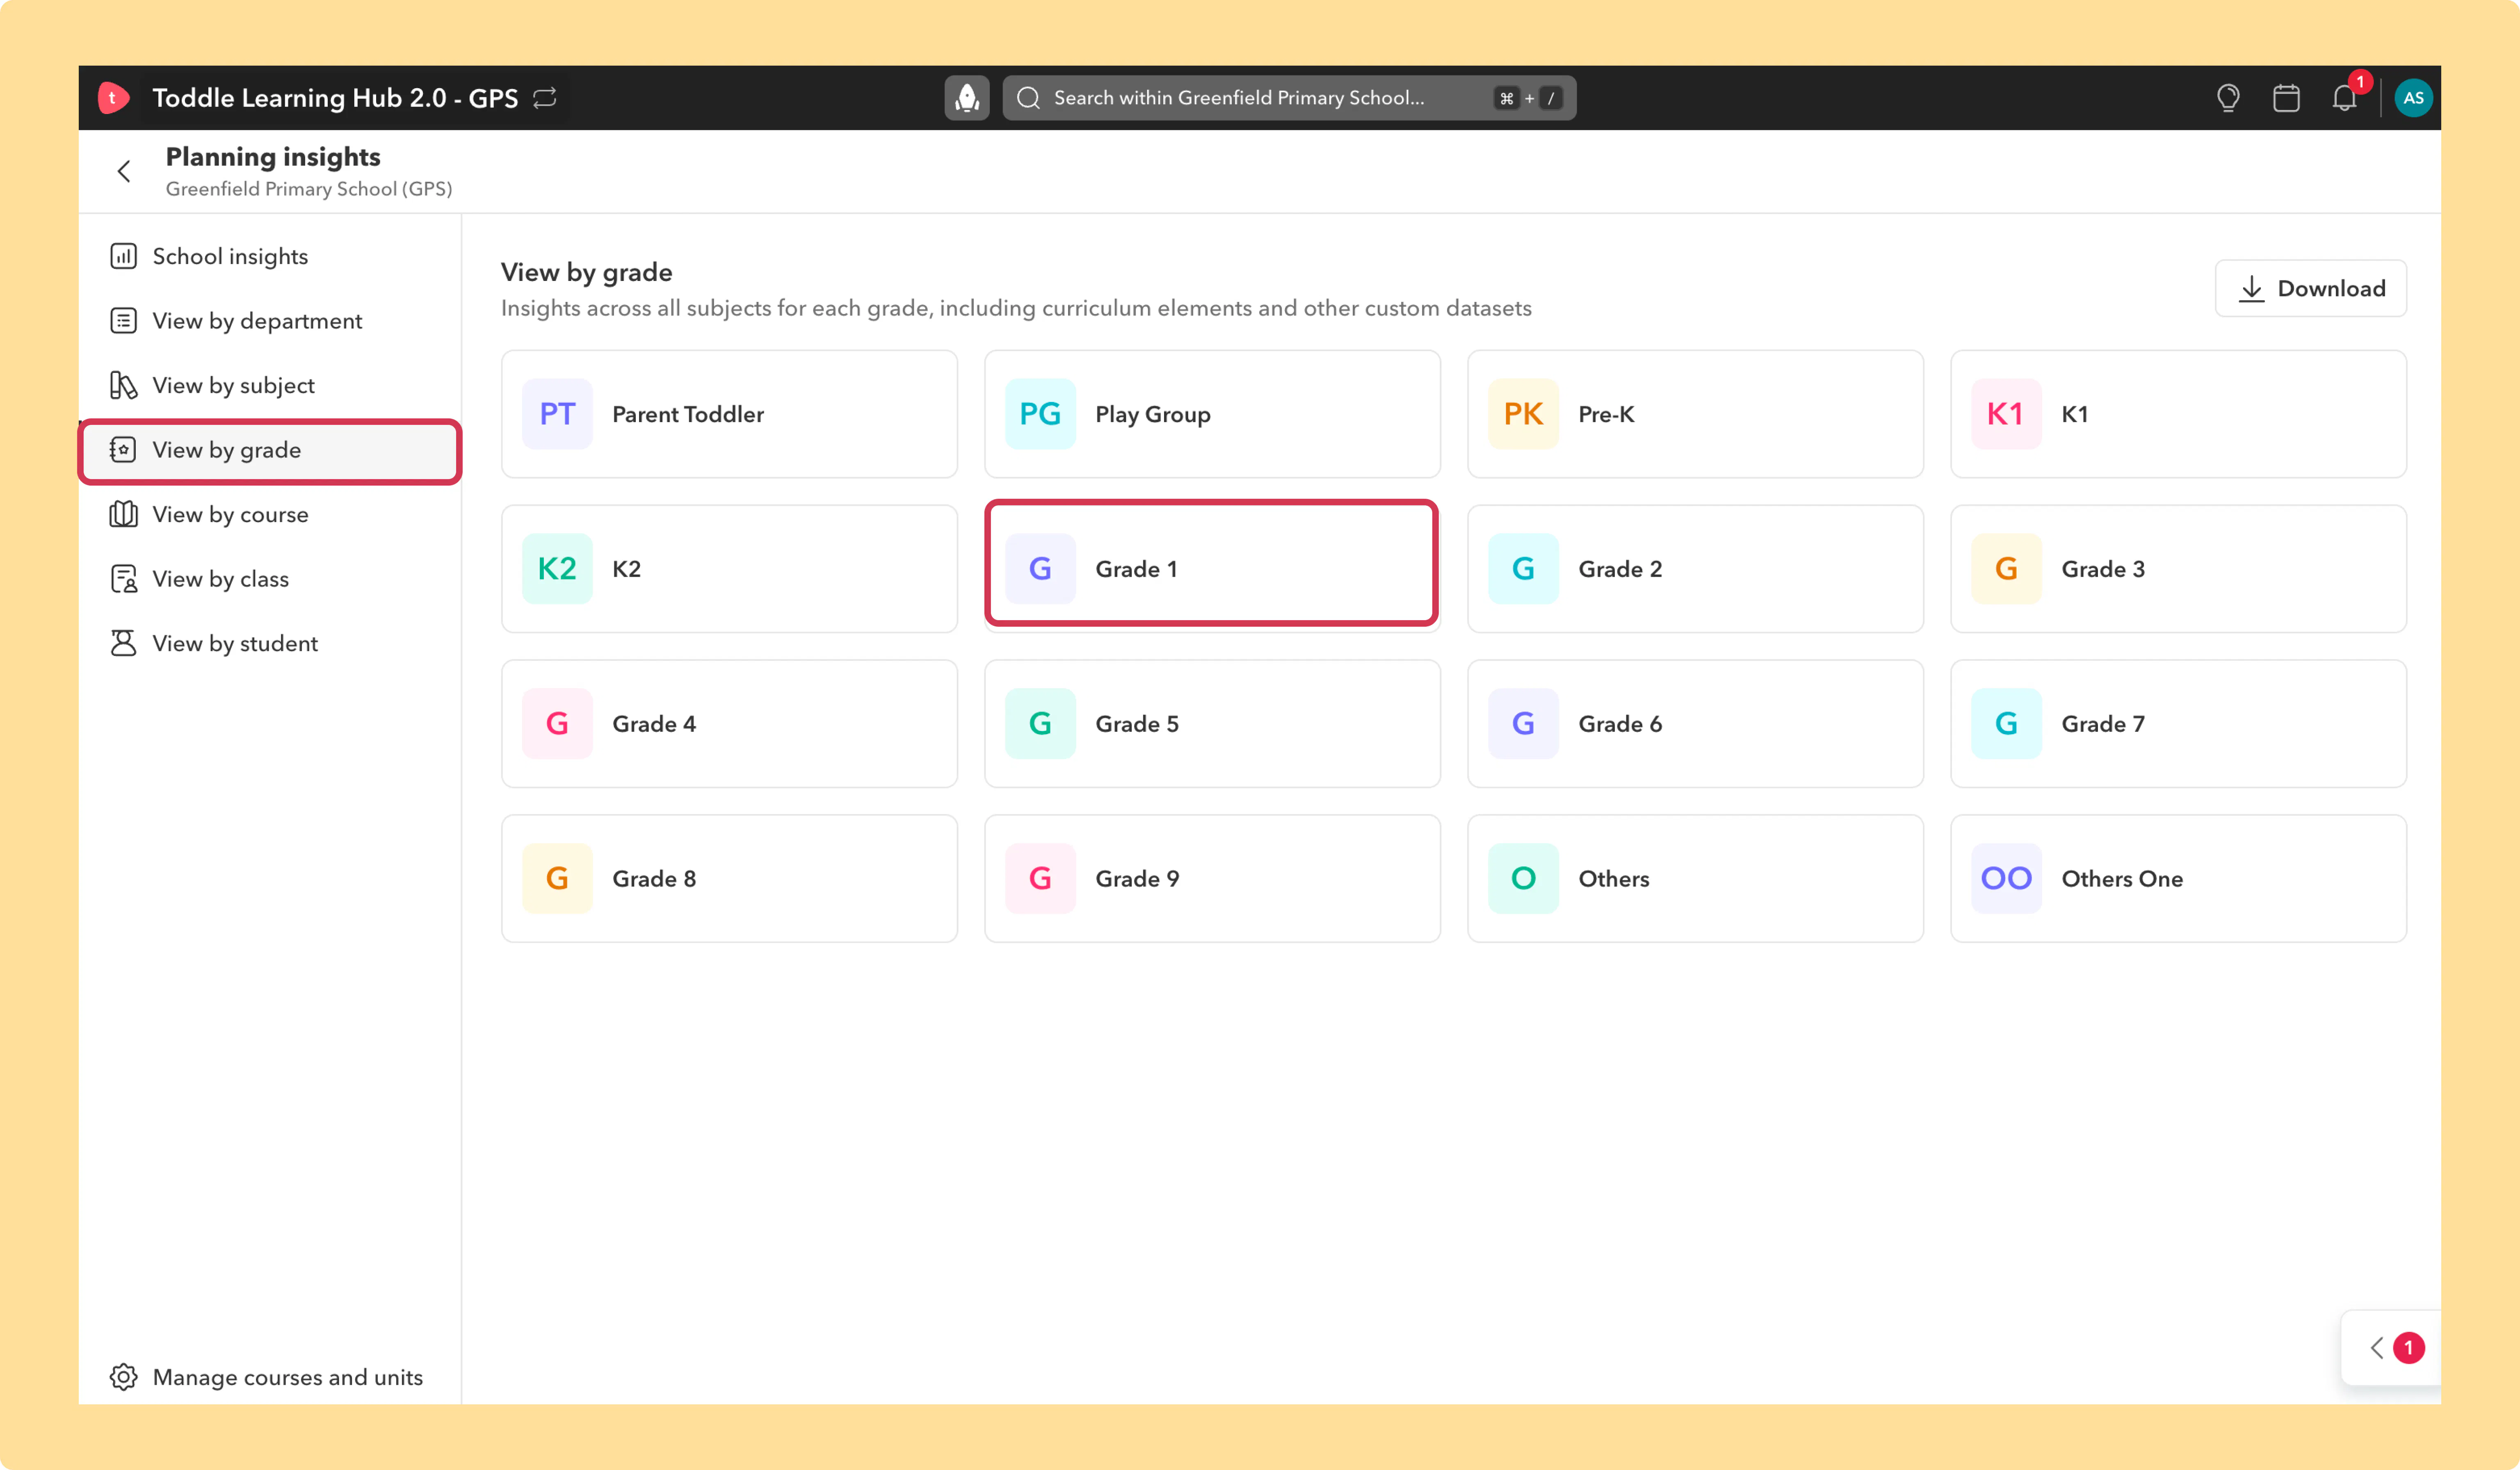Open the Grade 5 card

click(x=1212, y=723)
